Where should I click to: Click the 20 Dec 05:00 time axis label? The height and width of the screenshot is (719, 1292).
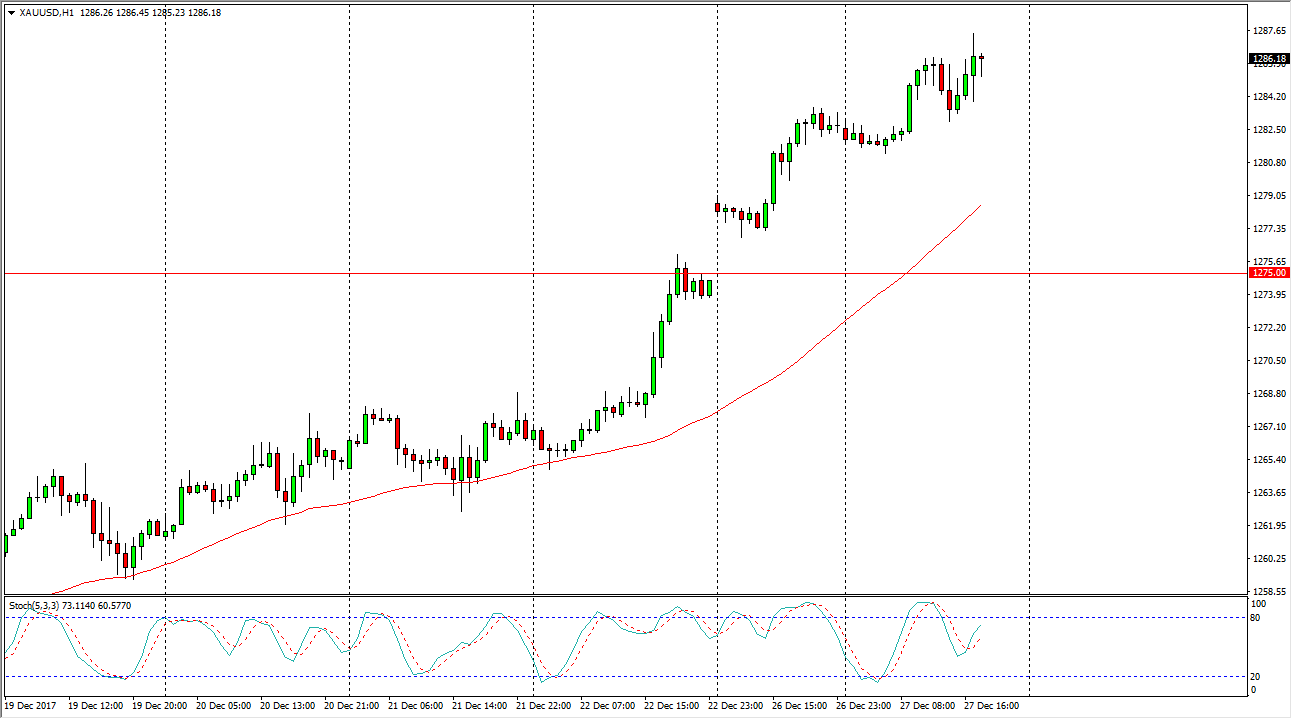pyautogui.click(x=225, y=705)
